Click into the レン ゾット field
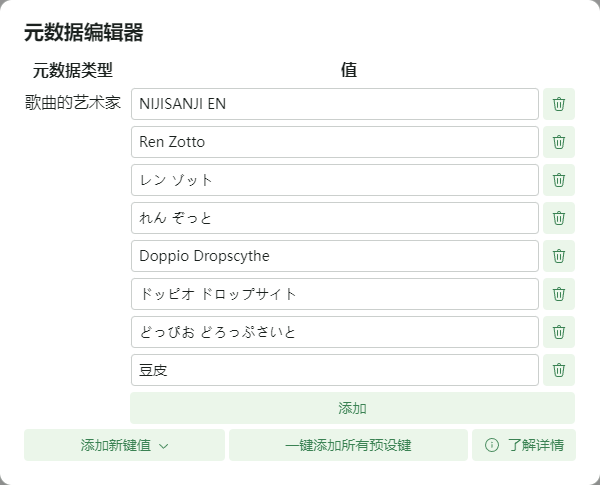 click(334, 180)
